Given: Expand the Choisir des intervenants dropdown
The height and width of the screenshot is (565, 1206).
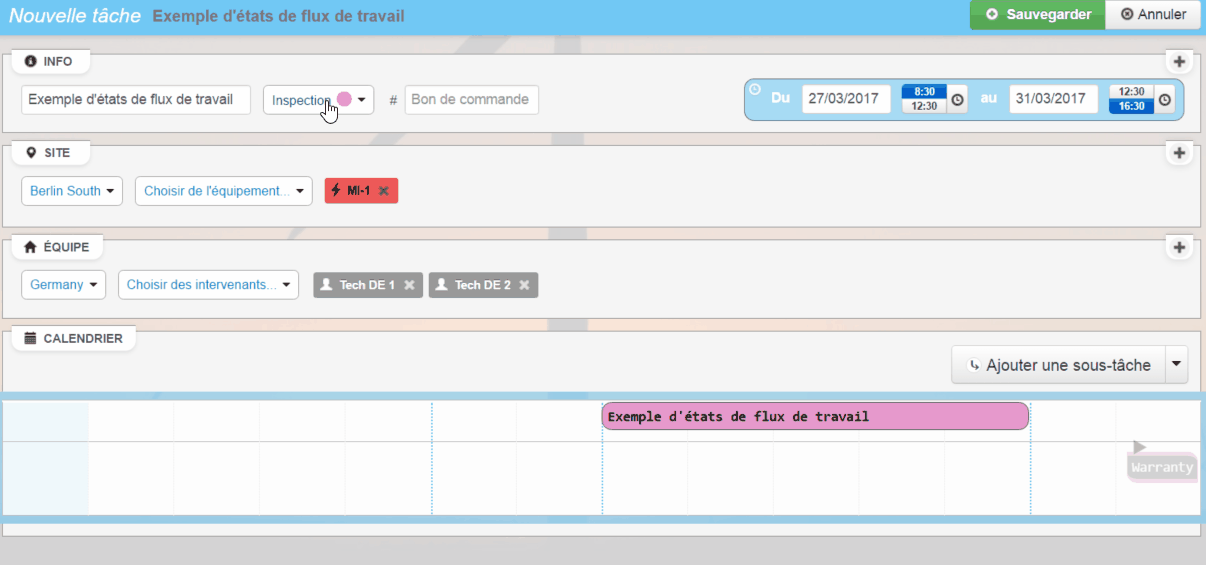Looking at the screenshot, I should pos(208,285).
